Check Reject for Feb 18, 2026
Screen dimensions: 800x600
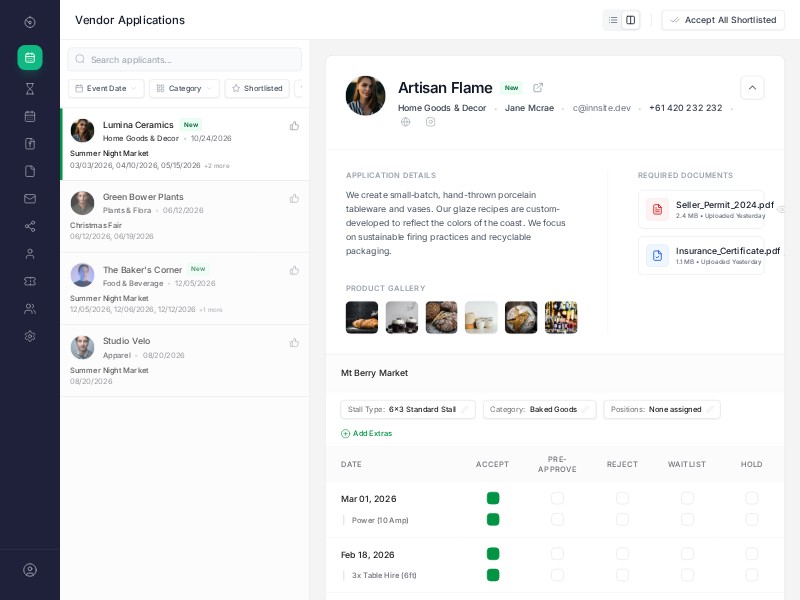(x=623, y=554)
